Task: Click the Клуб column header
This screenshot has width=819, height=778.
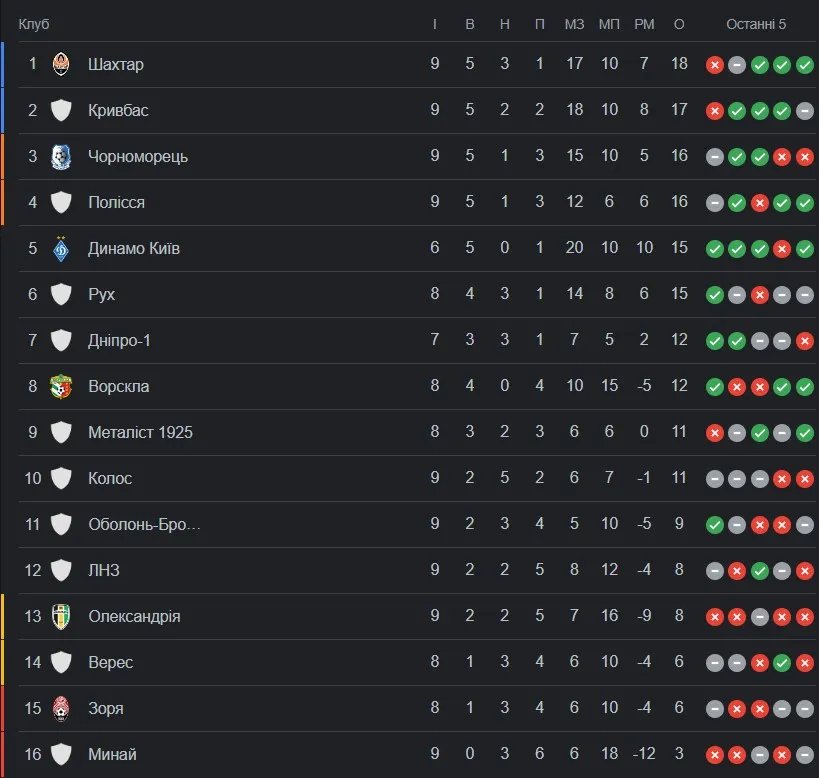Action: (34, 24)
